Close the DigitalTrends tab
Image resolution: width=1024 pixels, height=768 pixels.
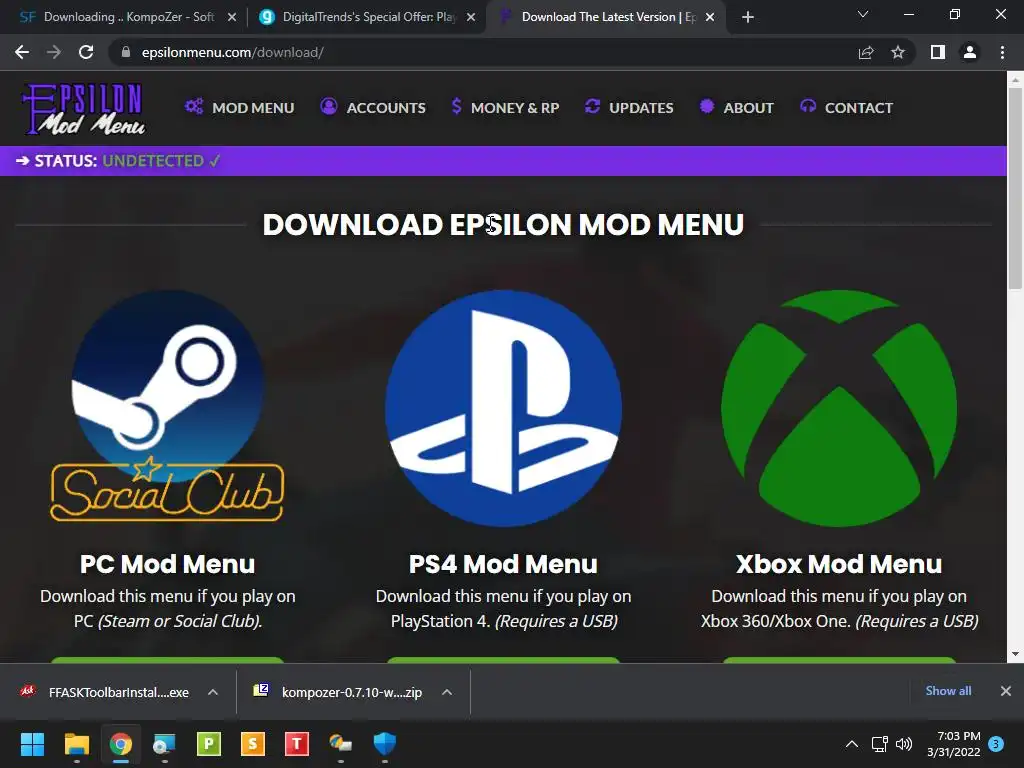click(x=471, y=17)
